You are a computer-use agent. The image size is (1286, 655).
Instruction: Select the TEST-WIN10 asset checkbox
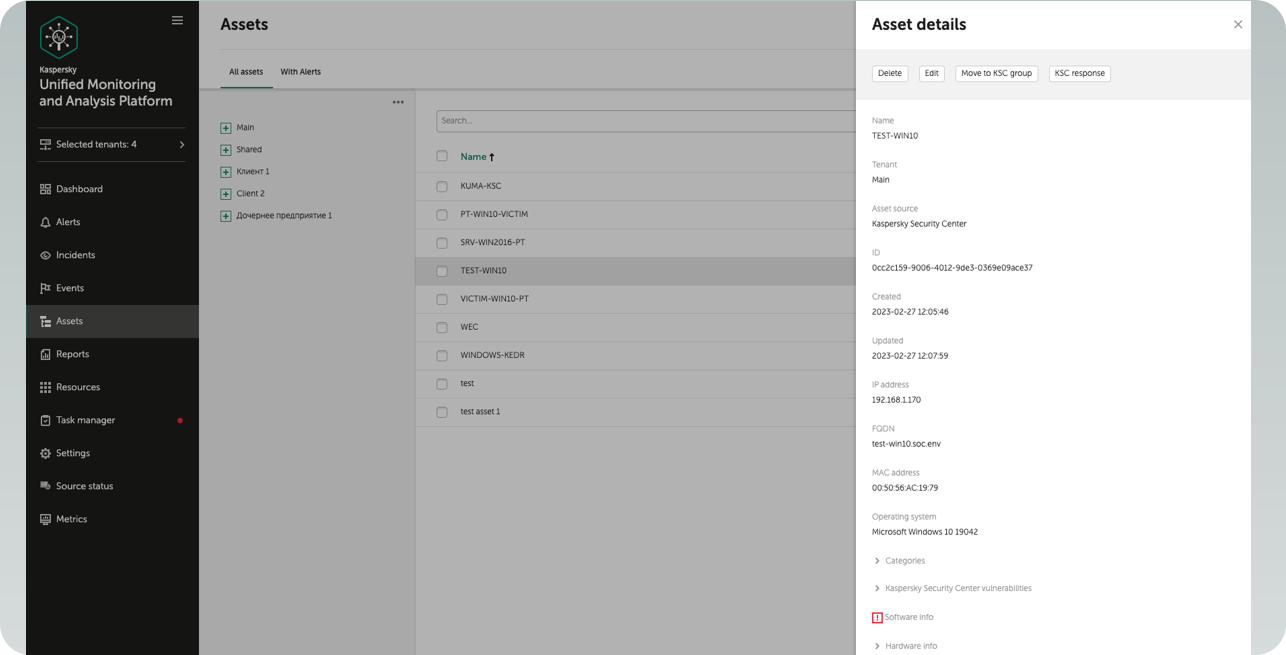coord(441,270)
